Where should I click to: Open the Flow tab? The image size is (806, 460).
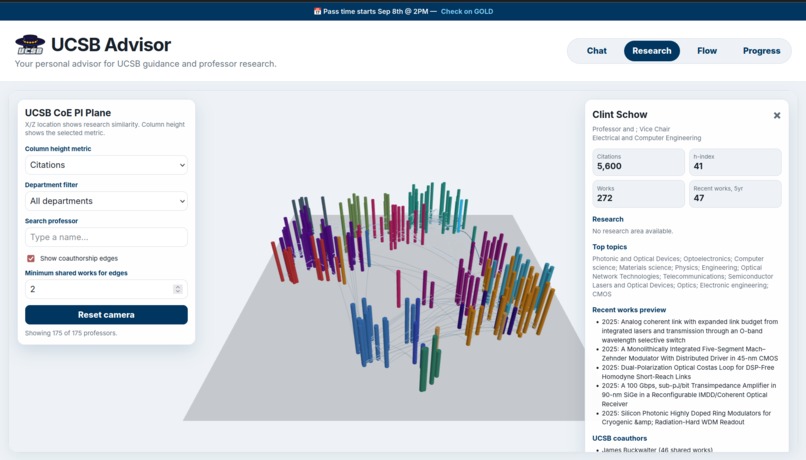click(707, 51)
